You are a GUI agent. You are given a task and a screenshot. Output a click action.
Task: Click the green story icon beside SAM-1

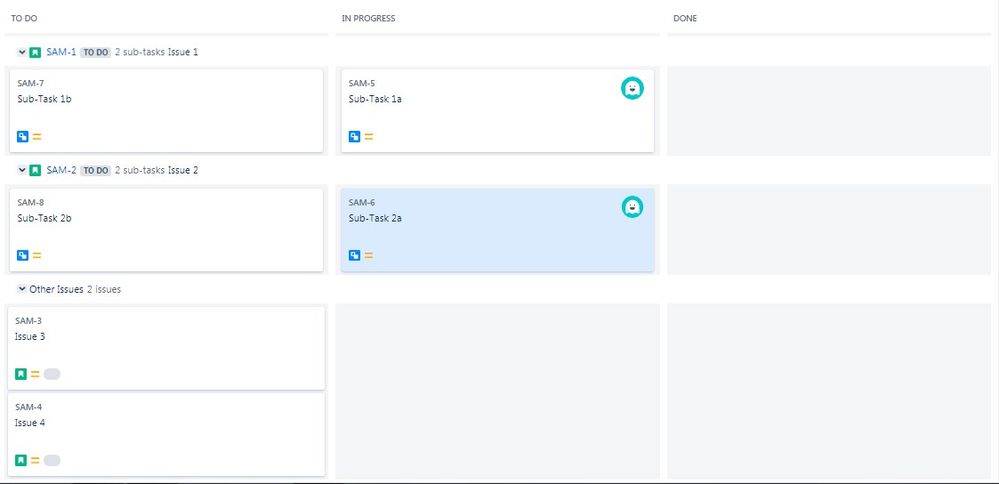(x=35, y=52)
